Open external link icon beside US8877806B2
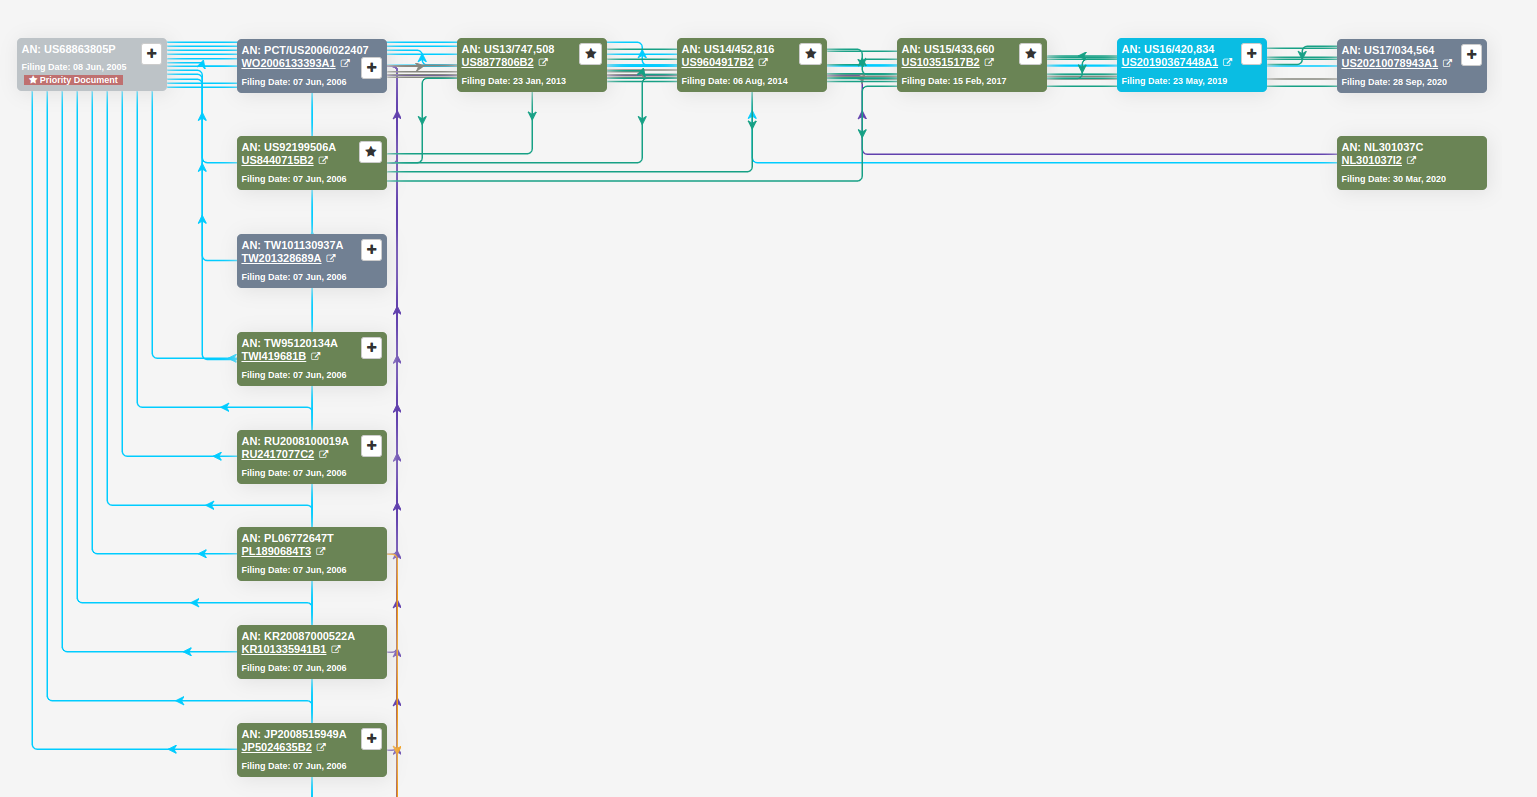Viewport: 1537px width, 797px height. pyautogui.click(x=544, y=61)
